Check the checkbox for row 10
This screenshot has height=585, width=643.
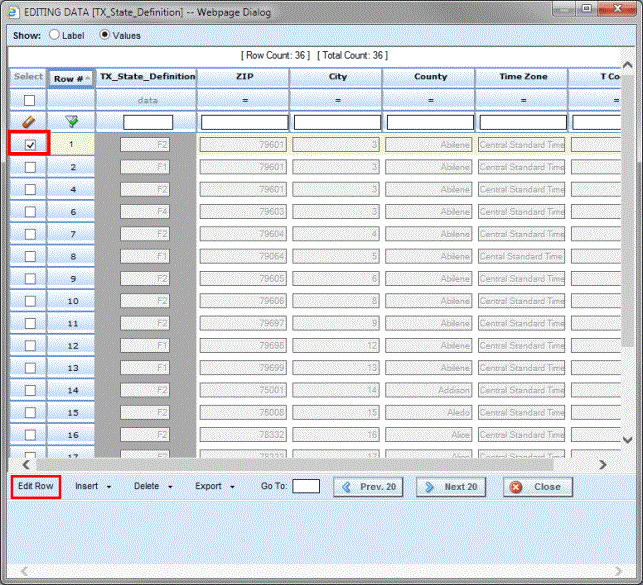click(30, 301)
